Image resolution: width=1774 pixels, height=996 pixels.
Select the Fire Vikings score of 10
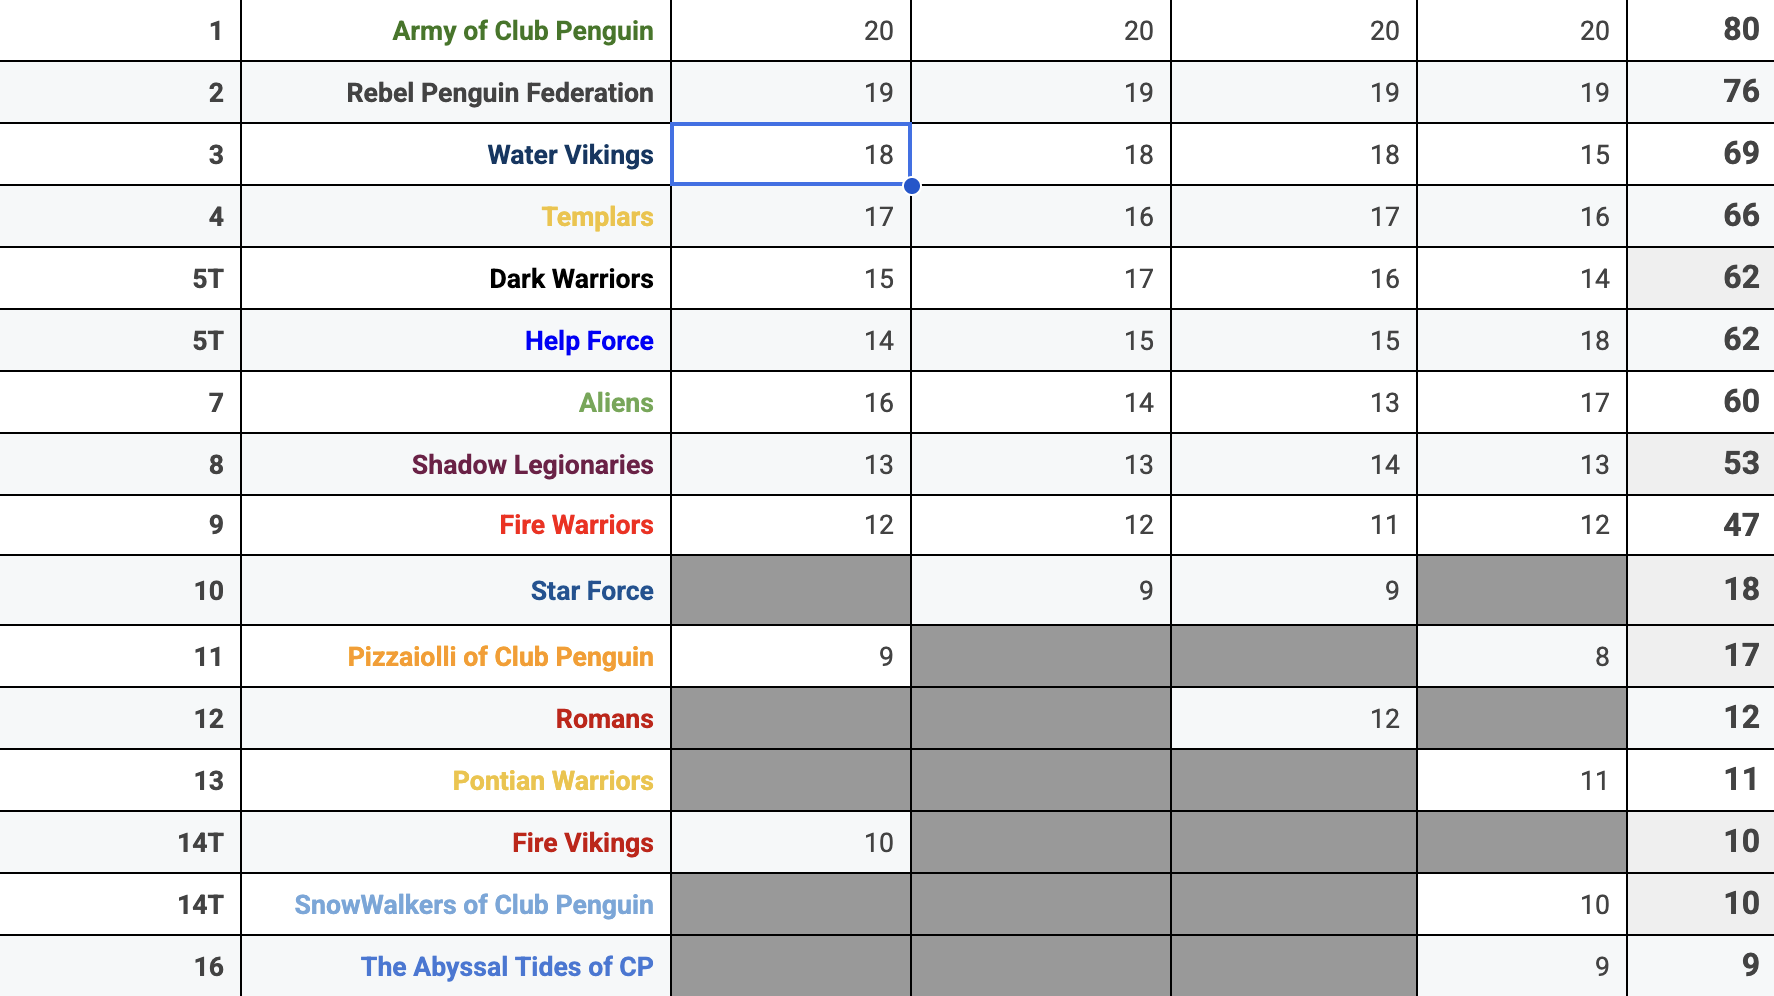[x=791, y=843]
